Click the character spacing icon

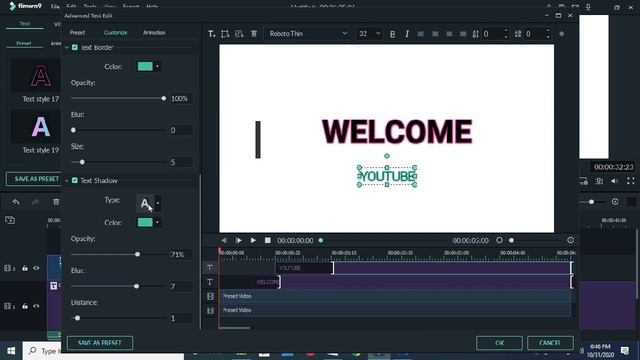click(x=518, y=34)
